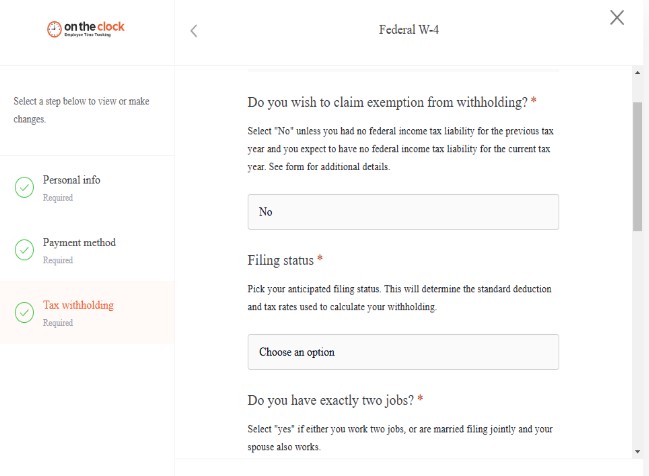Click the Required label under Tax withholding
The image size is (649, 476).
(58, 323)
